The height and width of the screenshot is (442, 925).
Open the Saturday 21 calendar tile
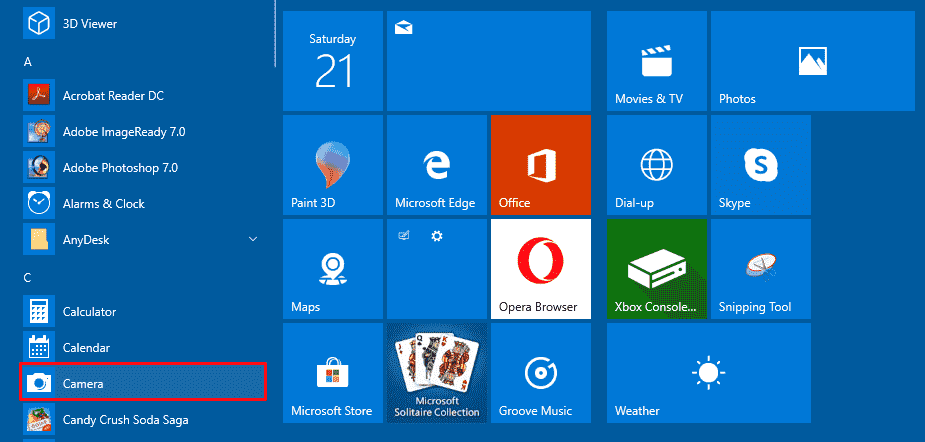[333, 61]
